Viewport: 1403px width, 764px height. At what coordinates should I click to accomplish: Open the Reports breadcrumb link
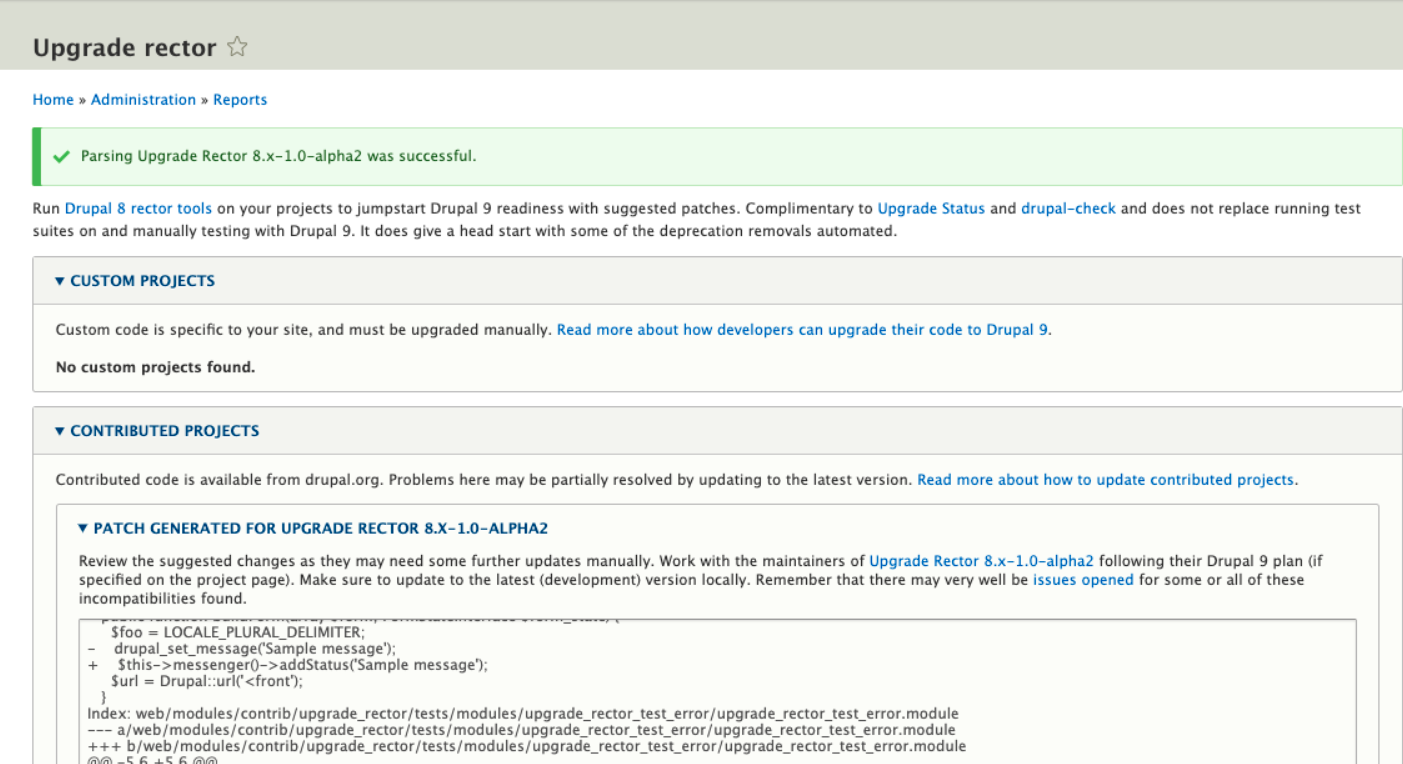pyautogui.click(x=240, y=99)
